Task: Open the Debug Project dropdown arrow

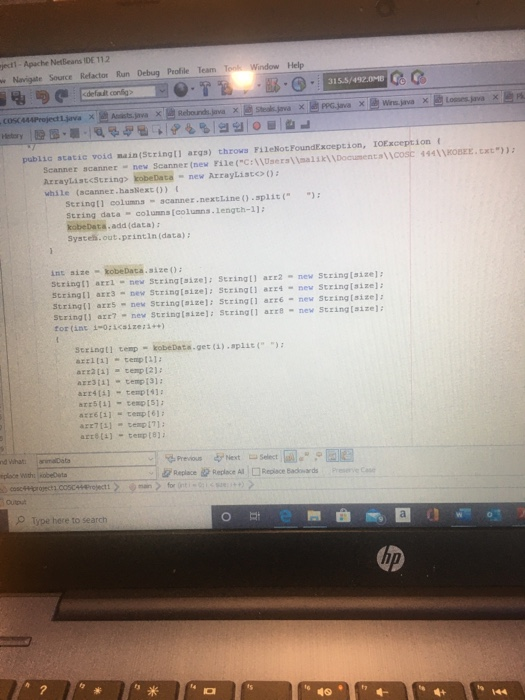Action: 285,85
